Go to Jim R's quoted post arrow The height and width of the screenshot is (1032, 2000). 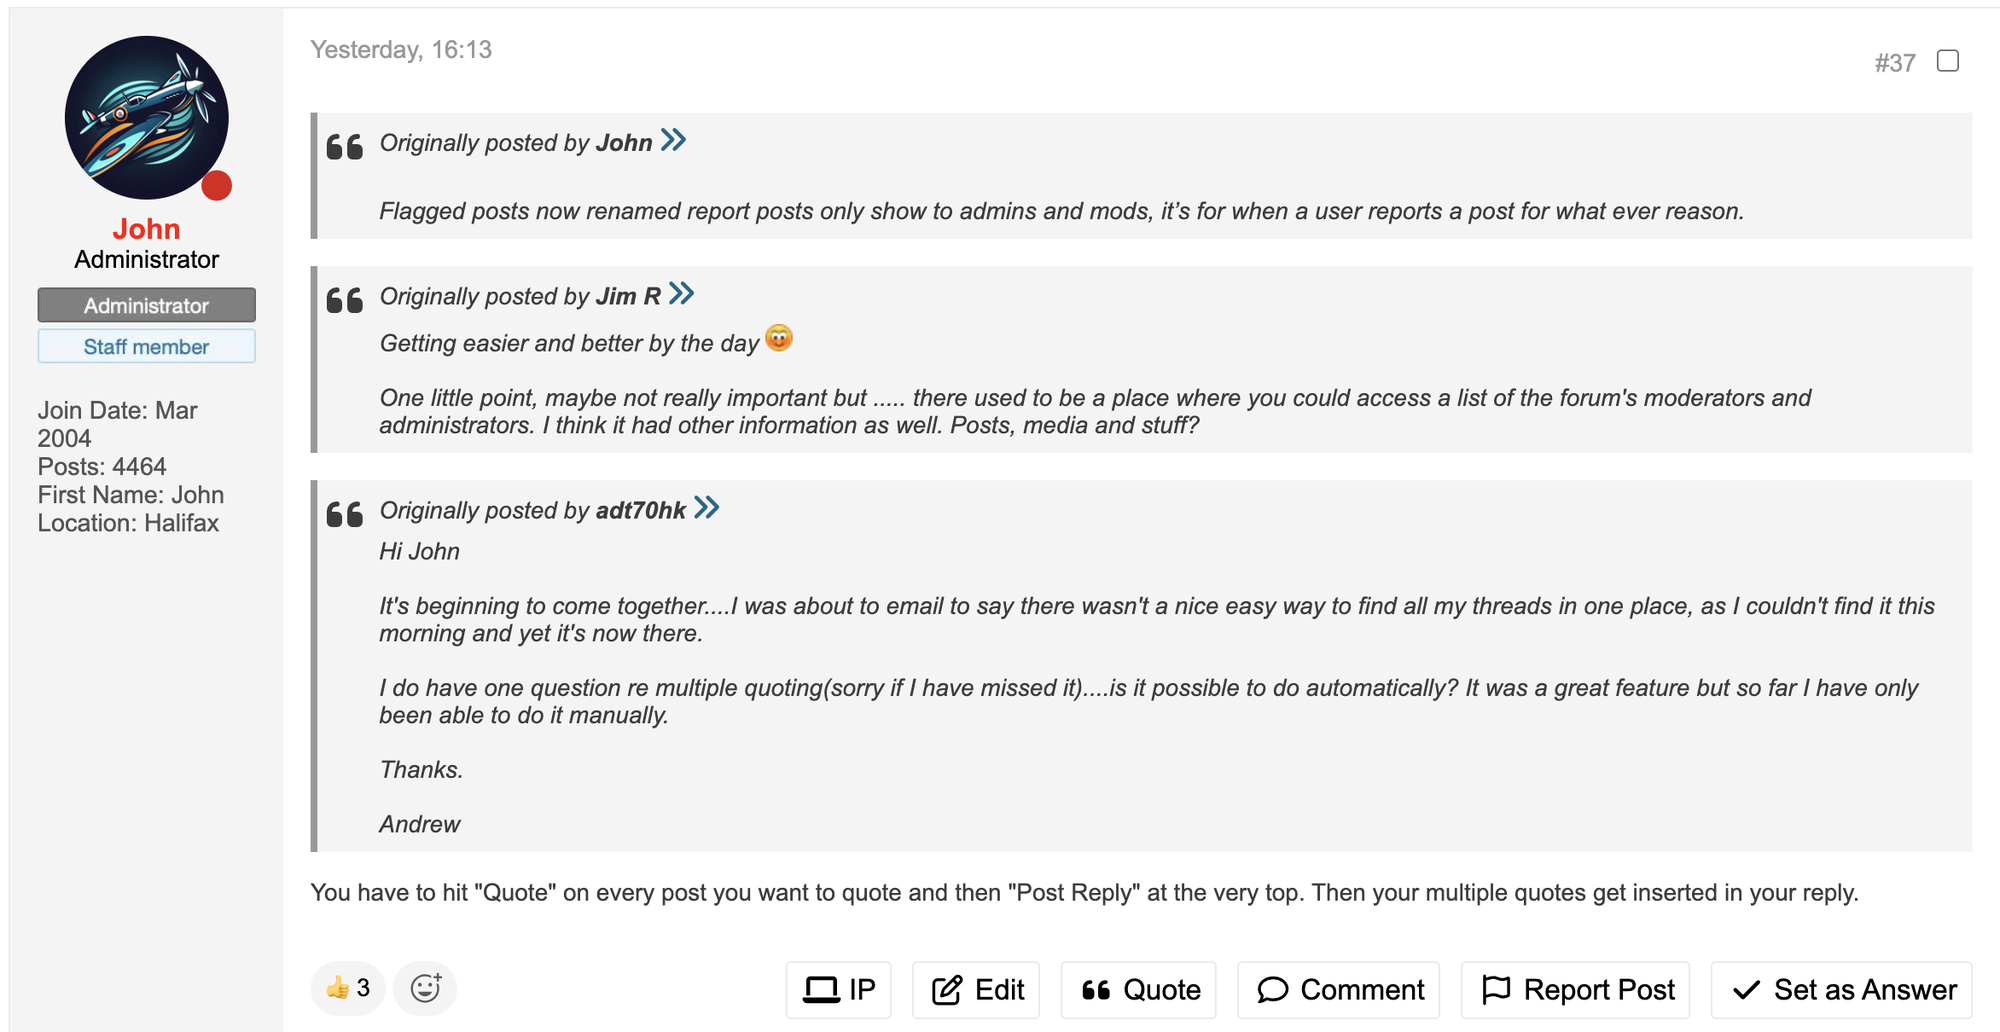682,294
